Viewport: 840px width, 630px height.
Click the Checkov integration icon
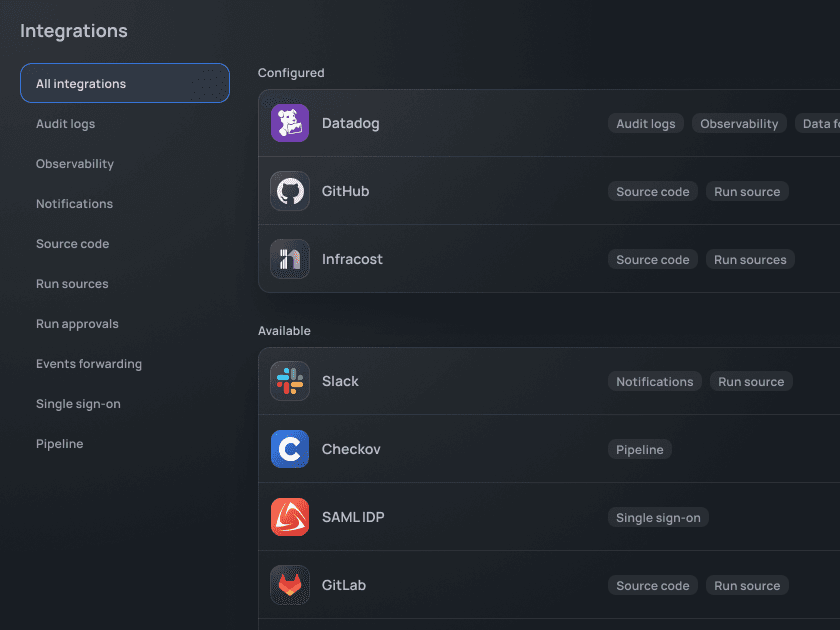pyautogui.click(x=289, y=449)
